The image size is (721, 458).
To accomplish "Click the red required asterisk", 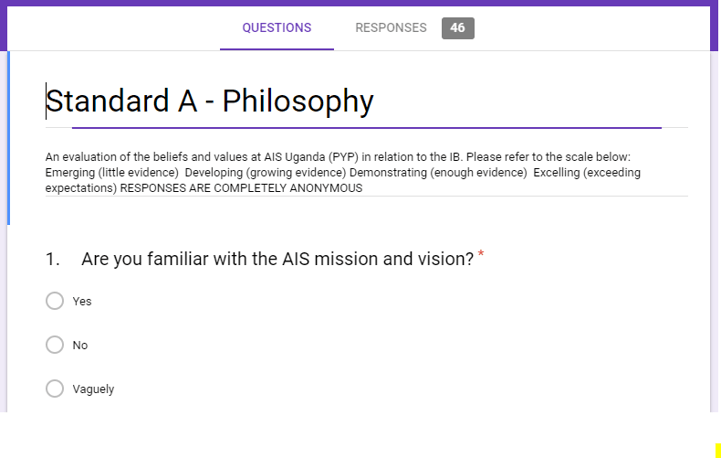I will 481,255.
